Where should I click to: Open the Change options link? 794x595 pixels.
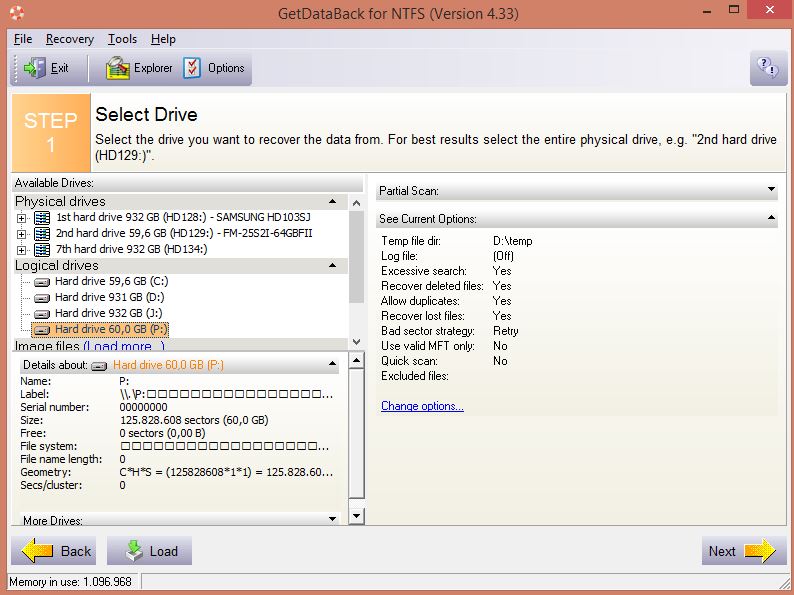(422, 406)
